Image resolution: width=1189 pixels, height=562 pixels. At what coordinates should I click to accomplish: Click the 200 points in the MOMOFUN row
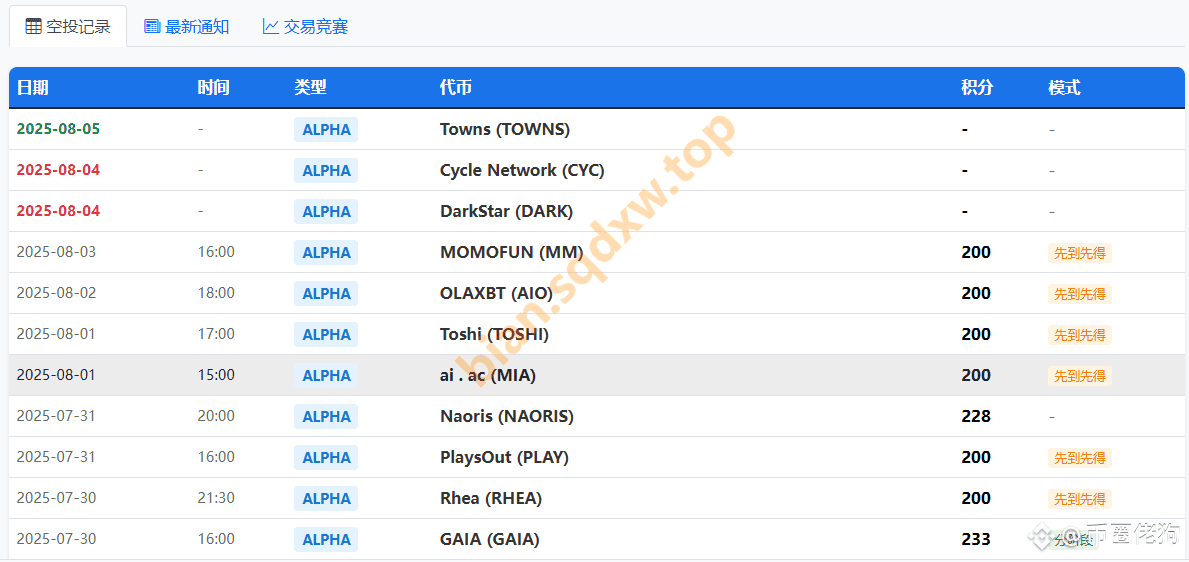click(976, 253)
